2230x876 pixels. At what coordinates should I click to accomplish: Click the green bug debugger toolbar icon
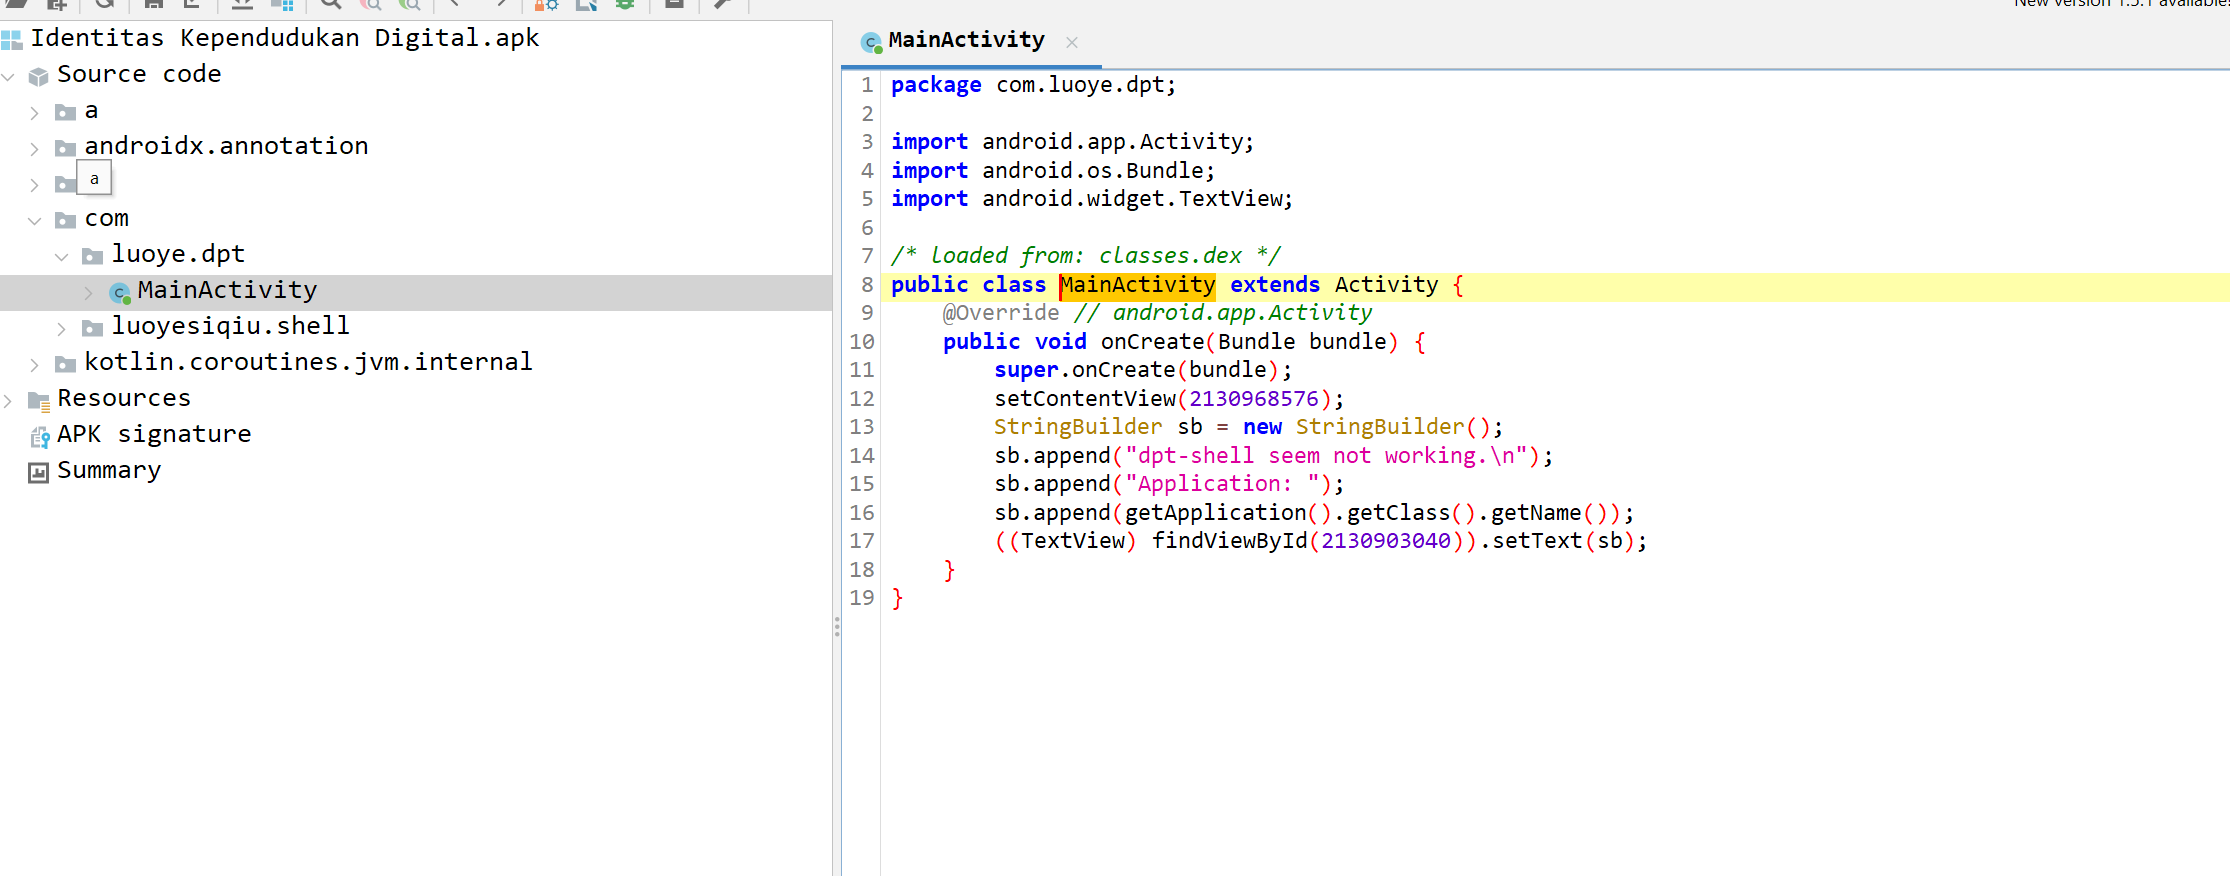click(625, 4)
